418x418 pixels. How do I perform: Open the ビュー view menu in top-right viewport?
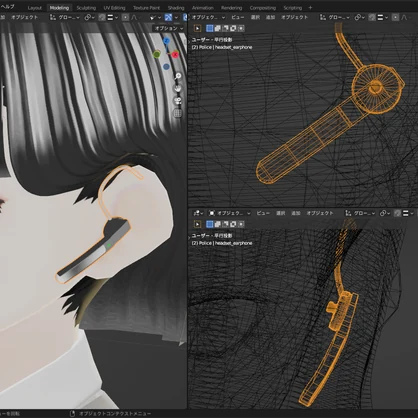click(238, 17)
